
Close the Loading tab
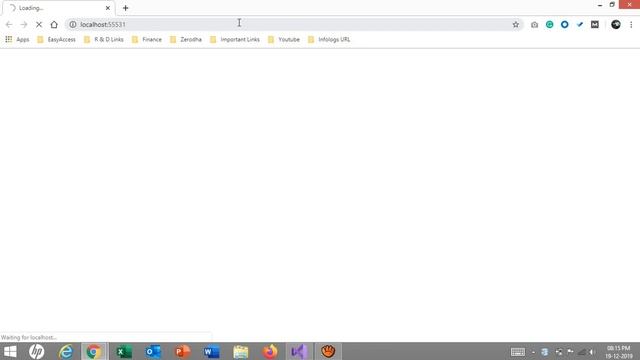[x=108, y=8]
